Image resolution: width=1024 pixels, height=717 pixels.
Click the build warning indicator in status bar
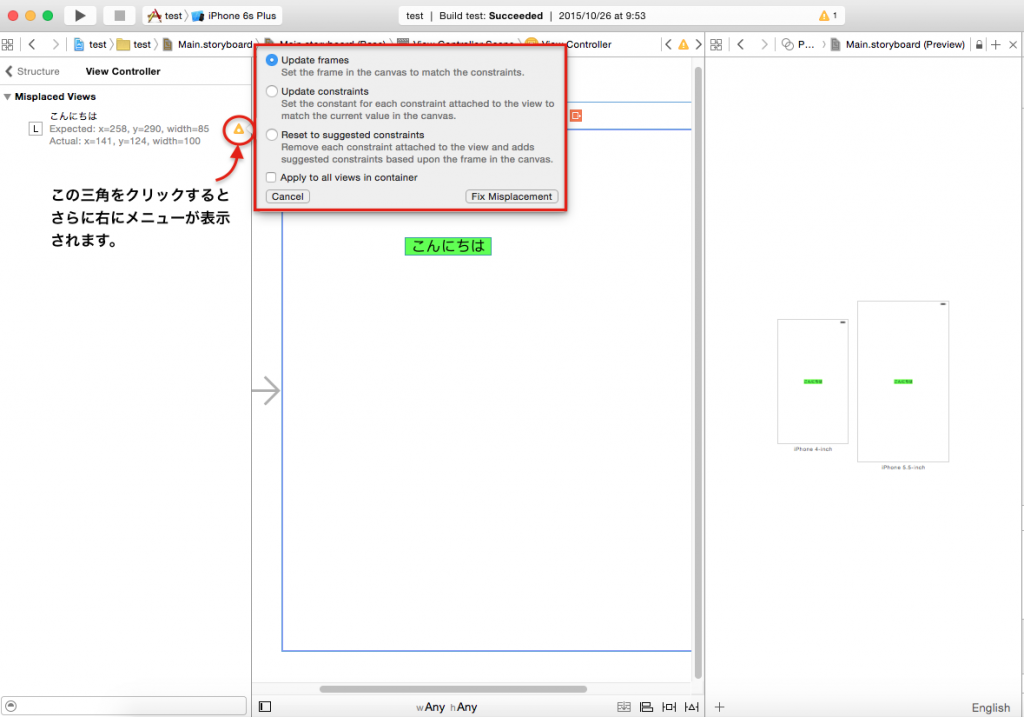coord(828,16)
